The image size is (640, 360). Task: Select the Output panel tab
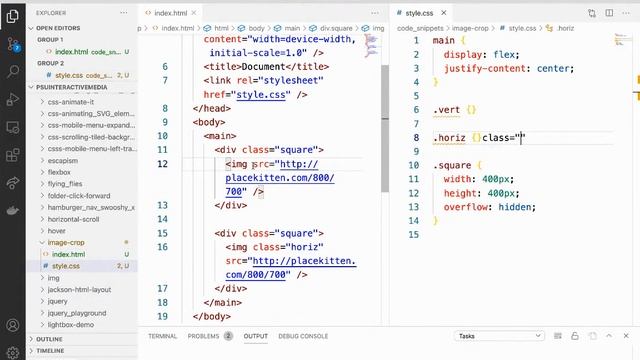point(256,336)
